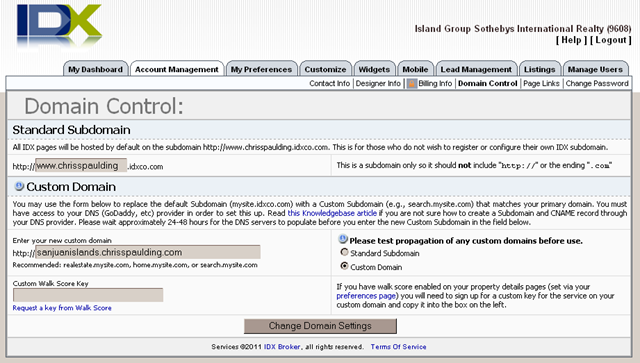Viewport: 640px width, 363px height.
Task: Open the Manage Users tab
Action: [595, 69]
